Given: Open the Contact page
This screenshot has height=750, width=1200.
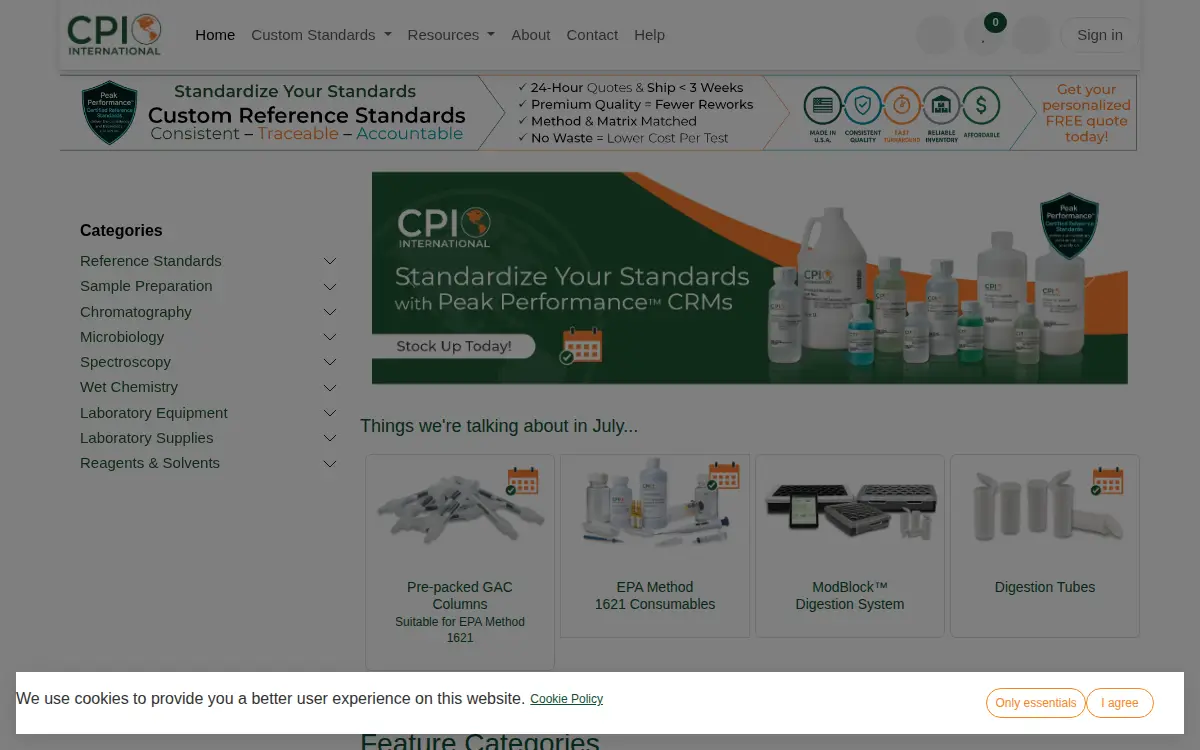Looking at the screenshot, I should tap(592, 35).
